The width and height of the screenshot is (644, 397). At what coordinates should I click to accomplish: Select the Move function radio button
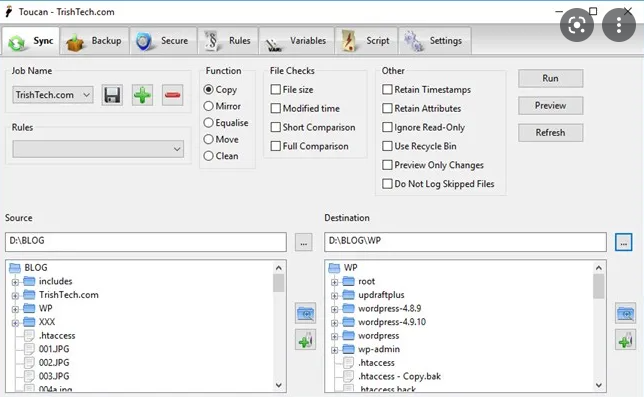[208, 139]
